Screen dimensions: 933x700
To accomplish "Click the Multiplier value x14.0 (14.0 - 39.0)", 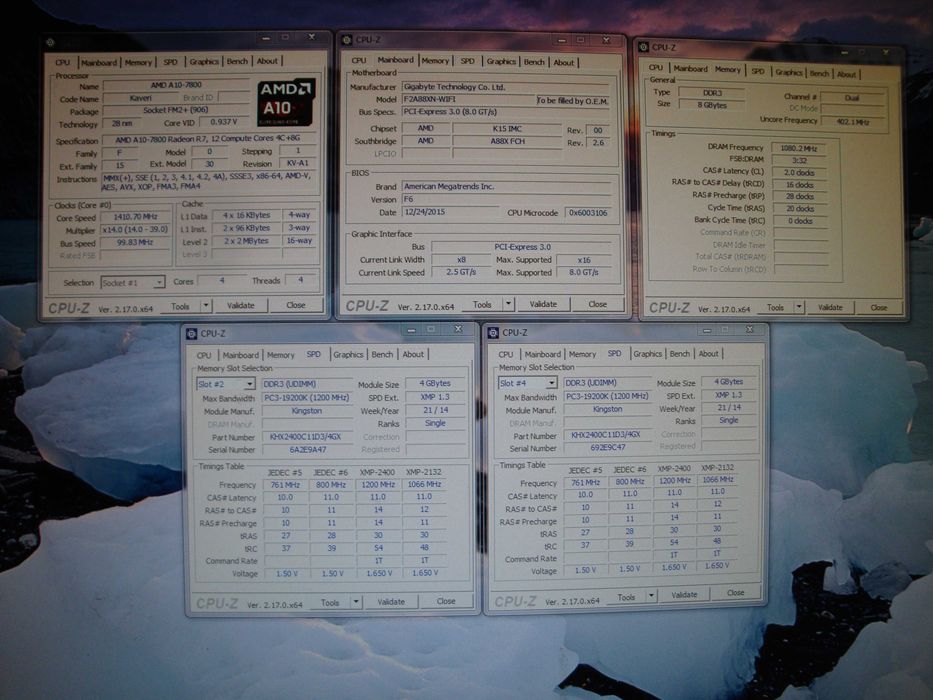I will coord(135,230).
